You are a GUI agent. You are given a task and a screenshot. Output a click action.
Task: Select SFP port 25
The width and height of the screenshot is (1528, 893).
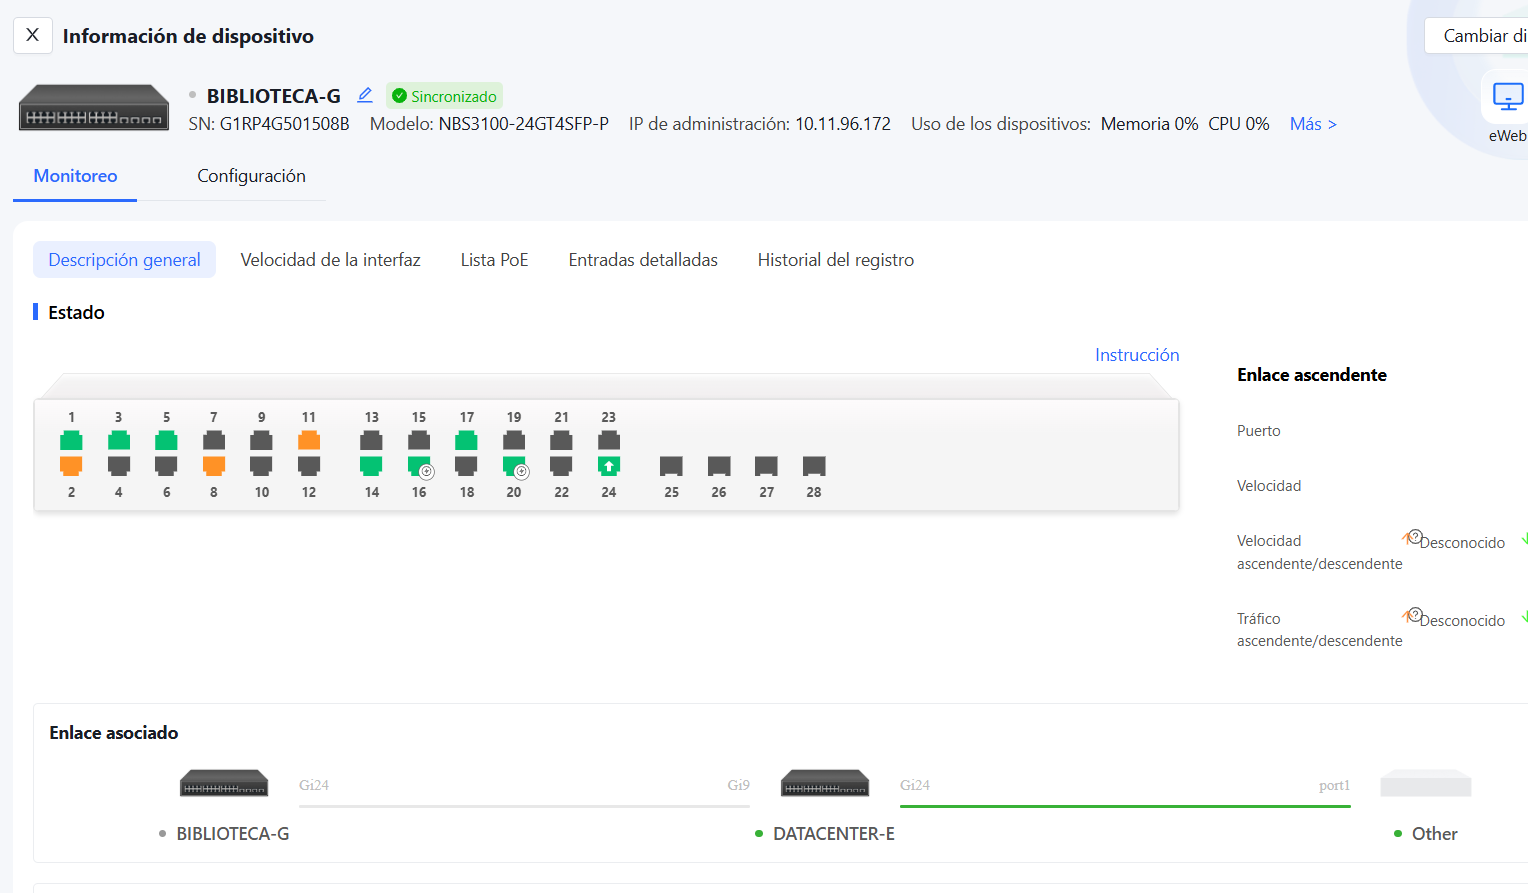click(671, 466)
